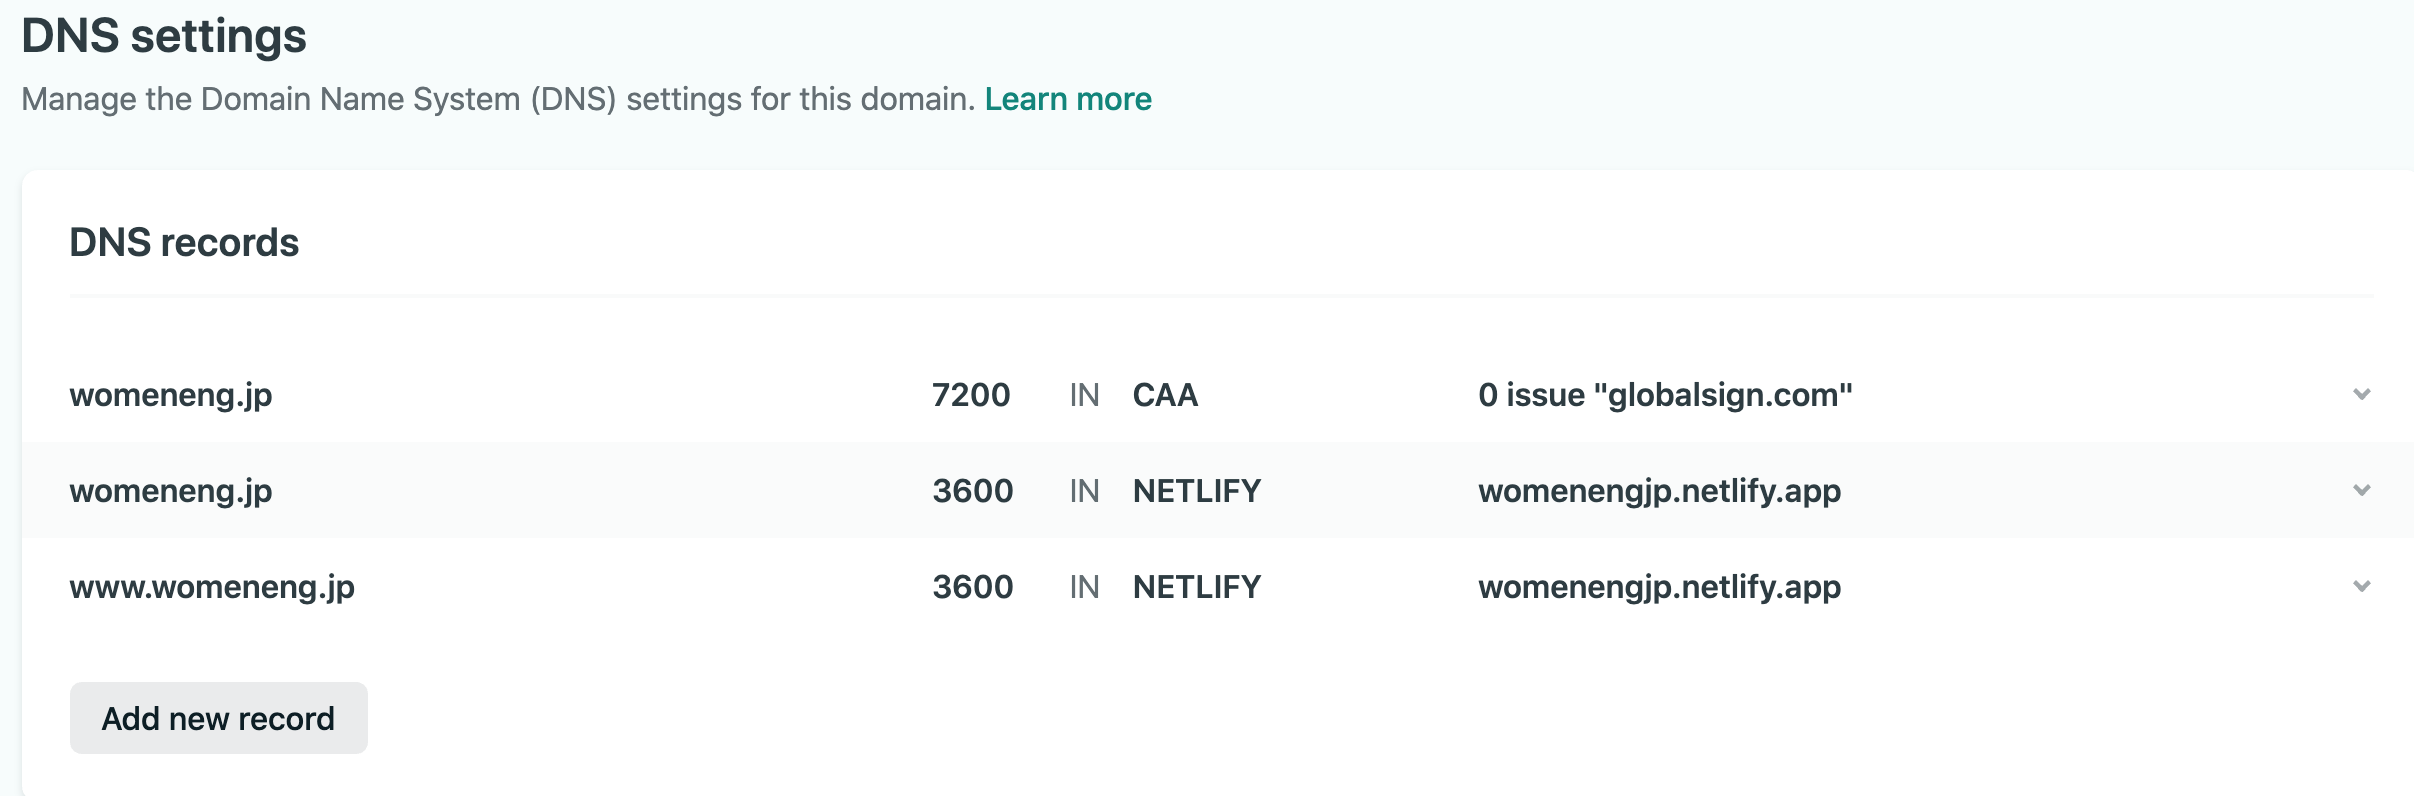This screenshot has height=796, width=2414.
Task: Click womenengjp.netlify.app in the www.womeneng.jp row
Action: click(1660, 587)
